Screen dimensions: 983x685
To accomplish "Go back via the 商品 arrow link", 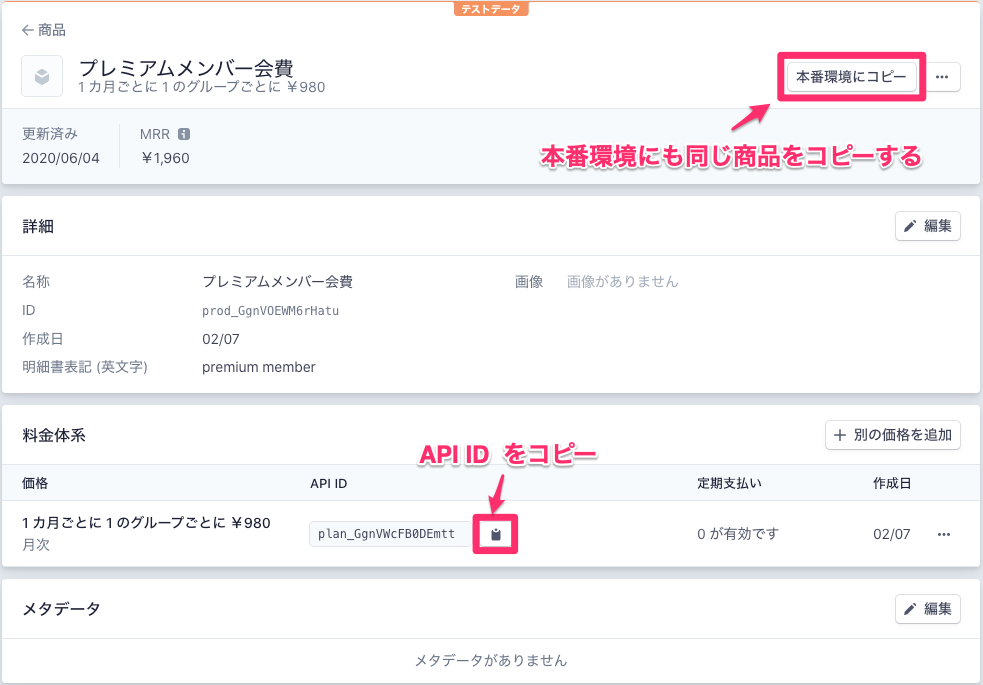I will (x=44, y=29).
